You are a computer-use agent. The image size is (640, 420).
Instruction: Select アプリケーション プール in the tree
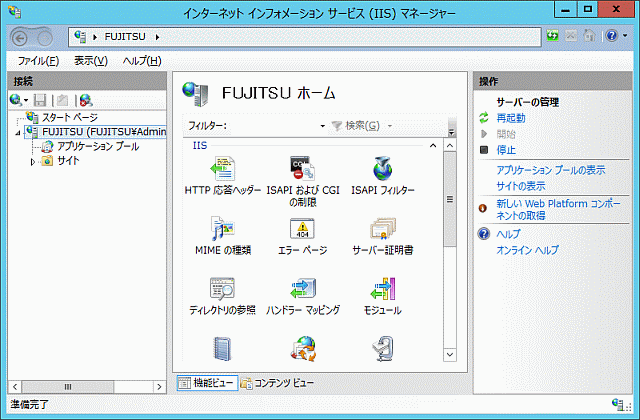coord(98,146)
